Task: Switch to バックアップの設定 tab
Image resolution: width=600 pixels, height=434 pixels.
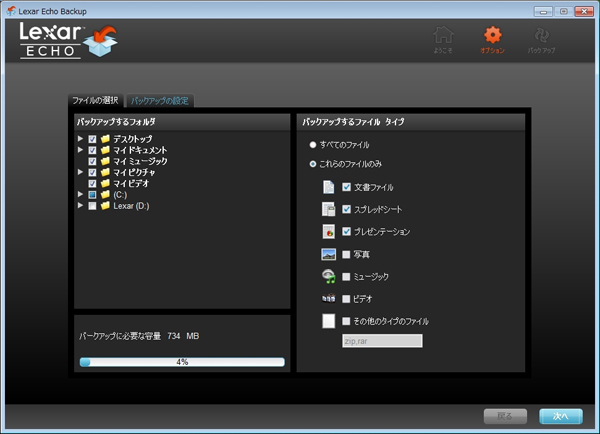Action: tap(161, 101)
